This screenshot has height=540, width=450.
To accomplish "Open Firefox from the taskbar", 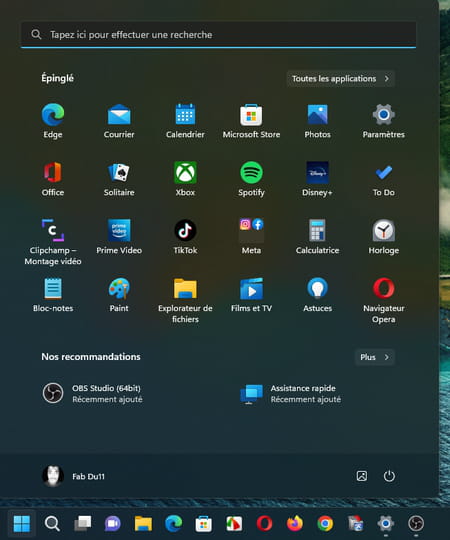I will (x=295, y=524).
